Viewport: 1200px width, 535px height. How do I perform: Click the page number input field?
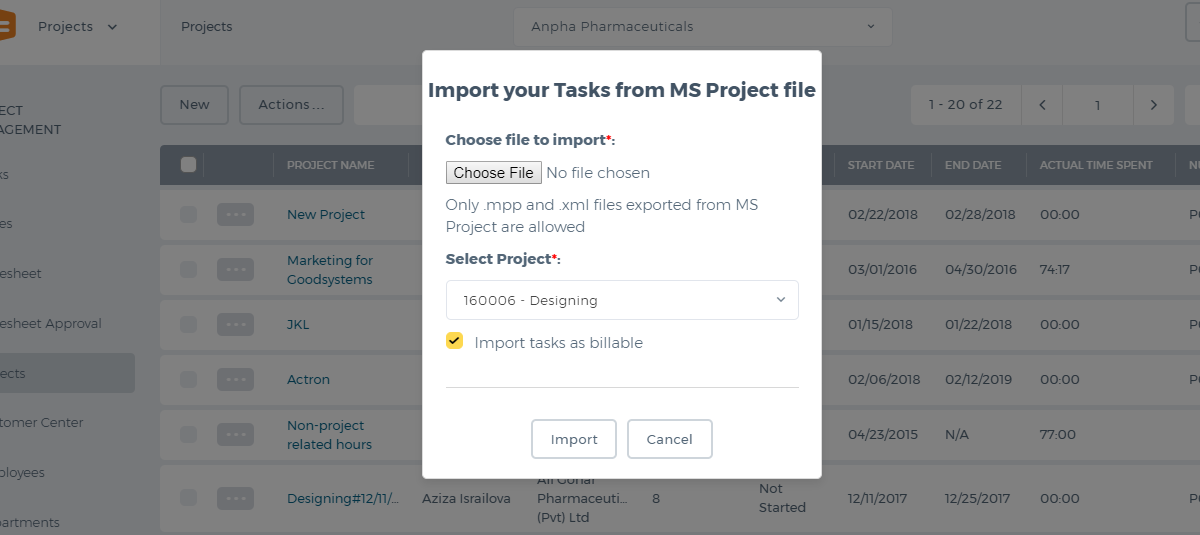1098,105
